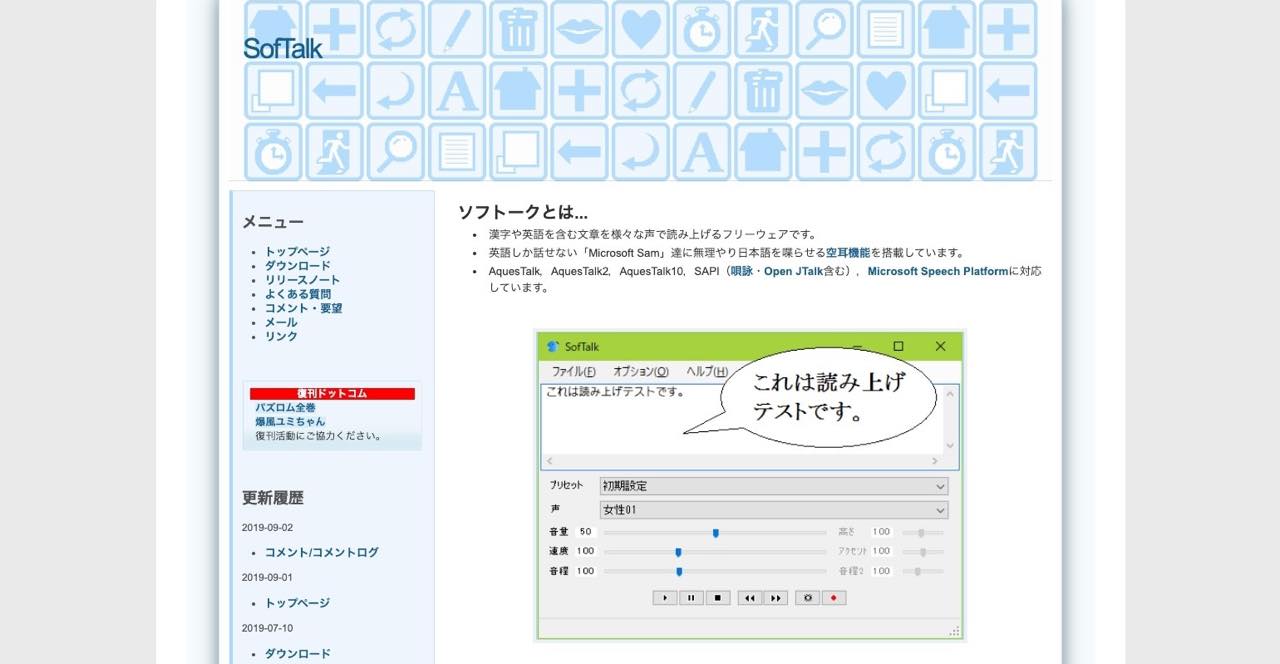Follow the Microsoft Speech Platform link
The height and width of the screenshot is (664, 1280).
[x=938, y=271]
